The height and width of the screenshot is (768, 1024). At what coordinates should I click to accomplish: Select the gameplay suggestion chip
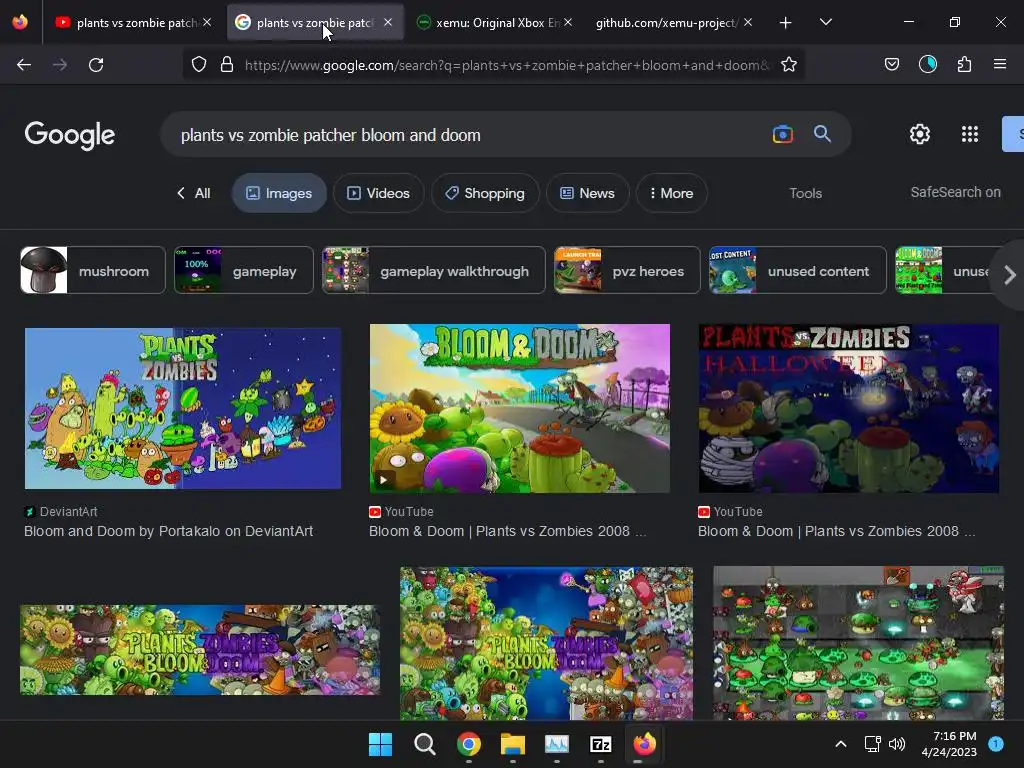tap(244, 270)
